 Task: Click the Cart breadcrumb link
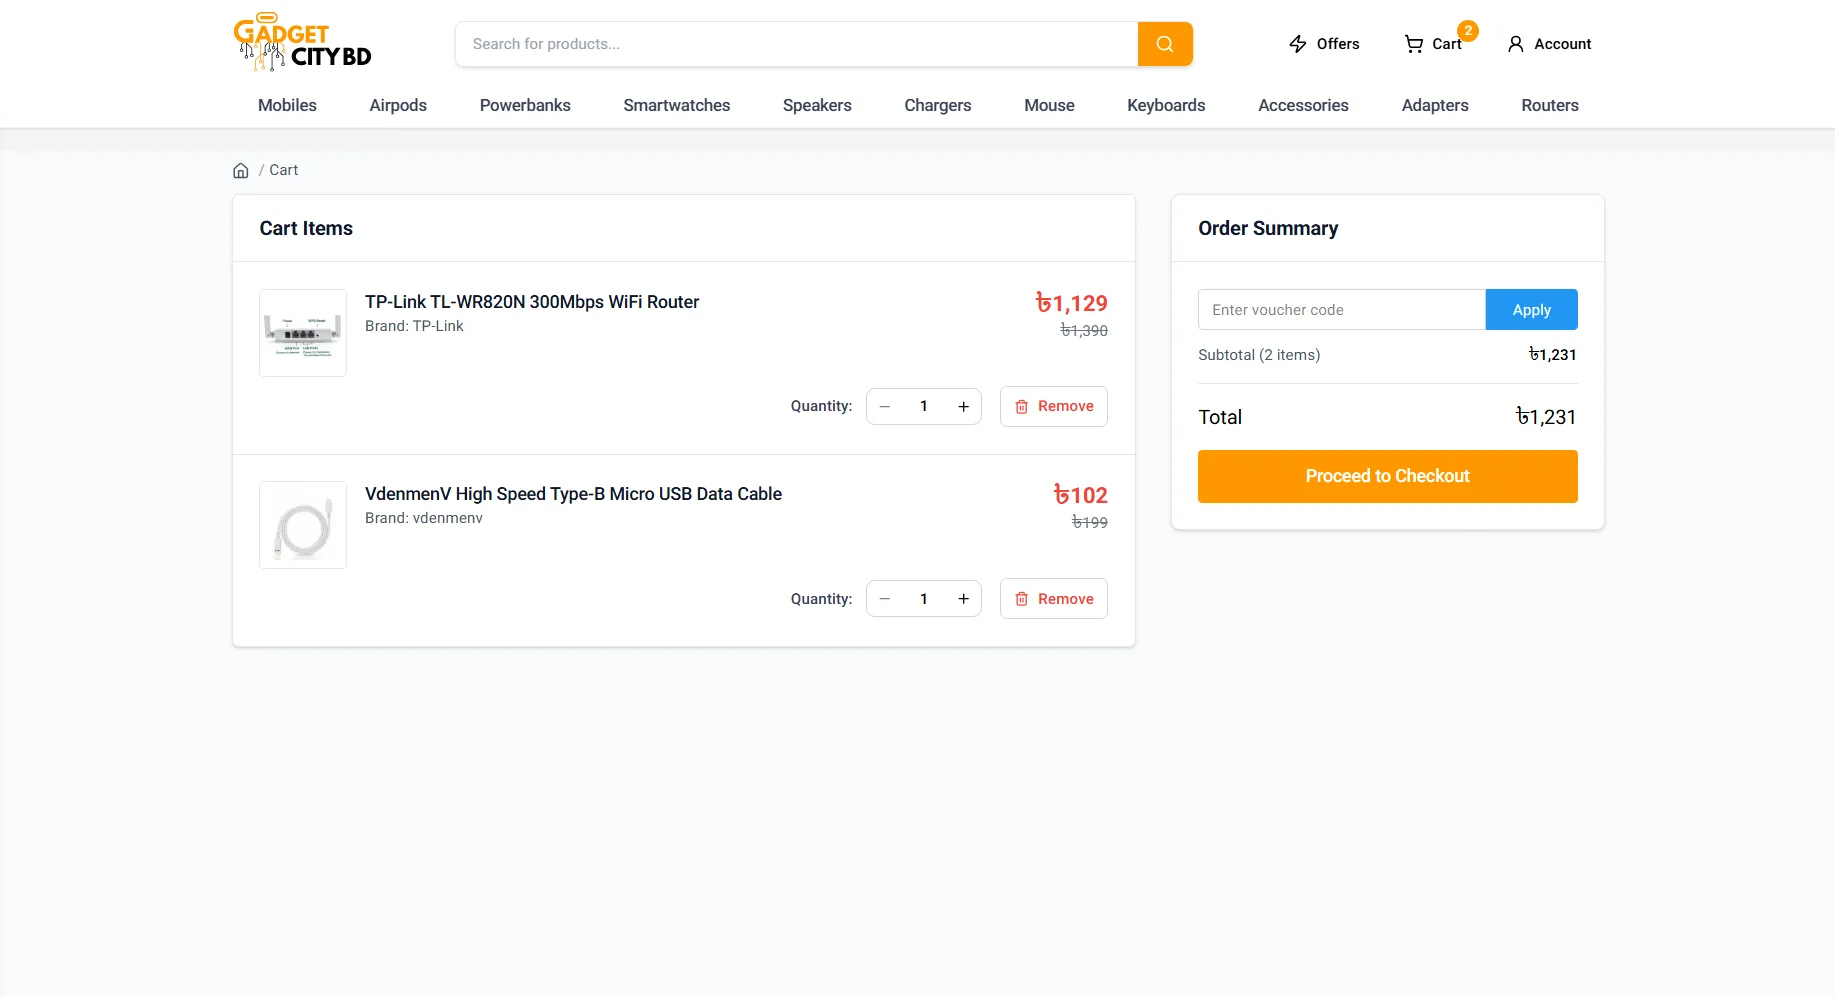point(284,170)
